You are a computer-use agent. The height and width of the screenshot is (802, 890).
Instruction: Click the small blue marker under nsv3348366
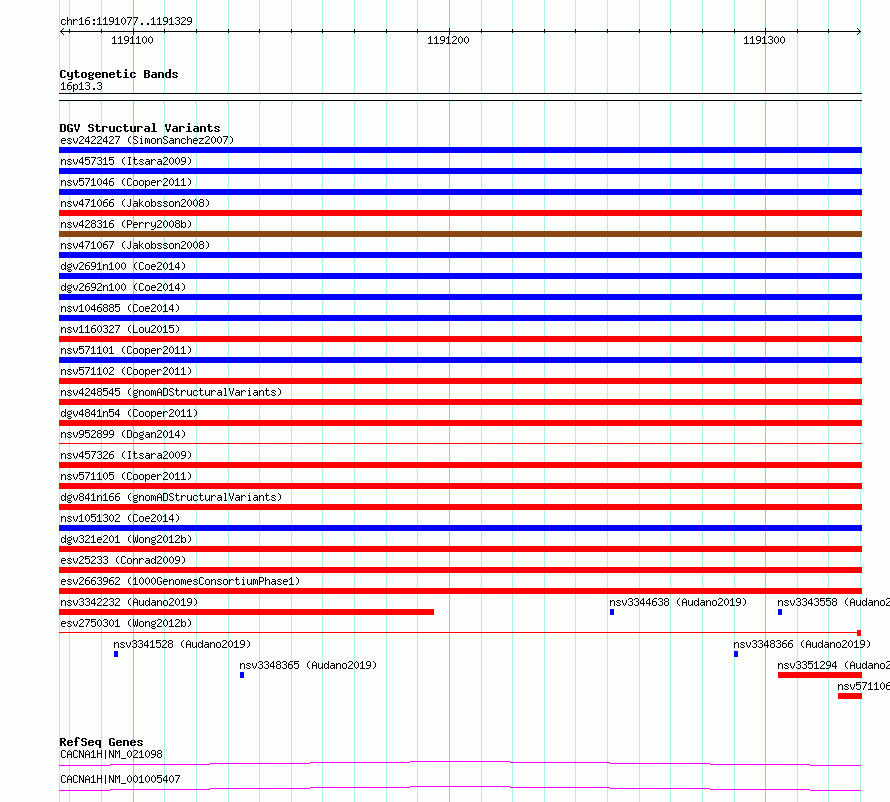tap(736, 654)
